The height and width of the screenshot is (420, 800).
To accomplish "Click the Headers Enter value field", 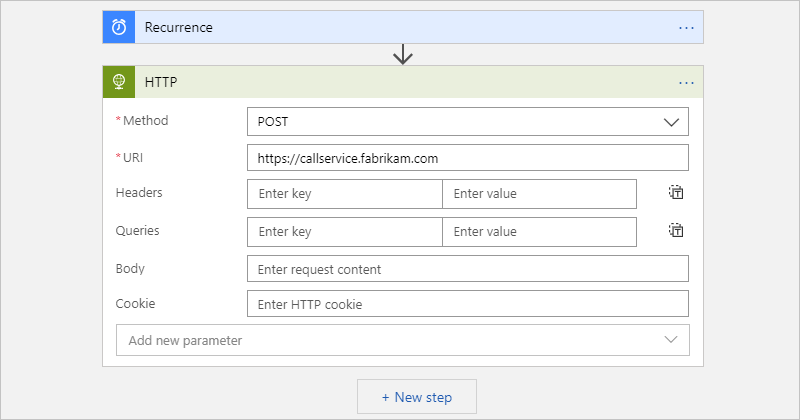I will tap(539, 193).
